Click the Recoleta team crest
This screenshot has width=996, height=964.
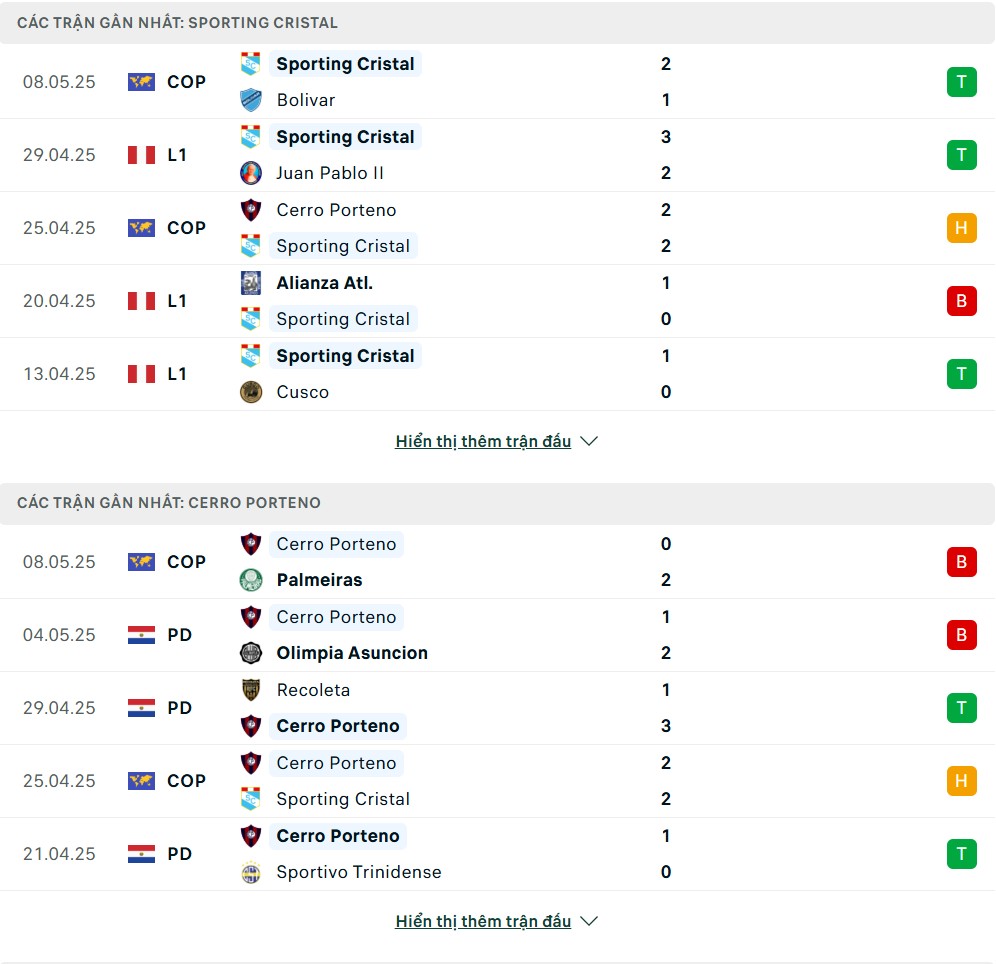251,690
